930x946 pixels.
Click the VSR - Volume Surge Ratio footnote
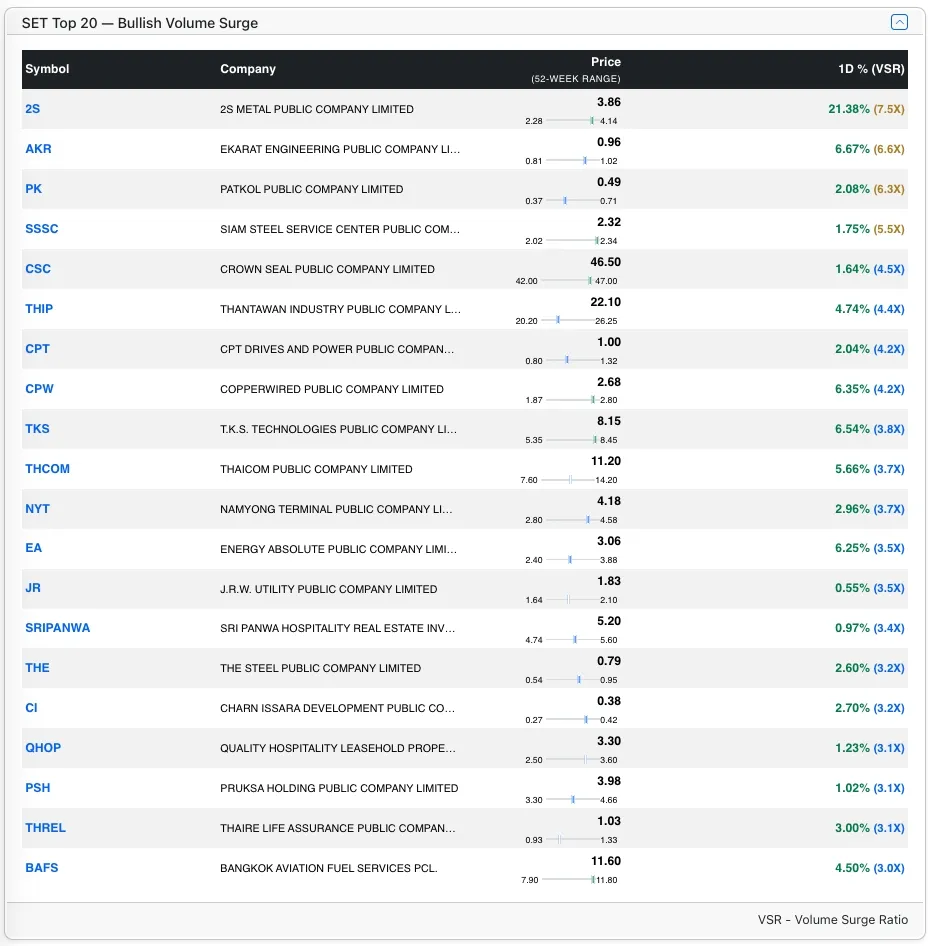832,919
